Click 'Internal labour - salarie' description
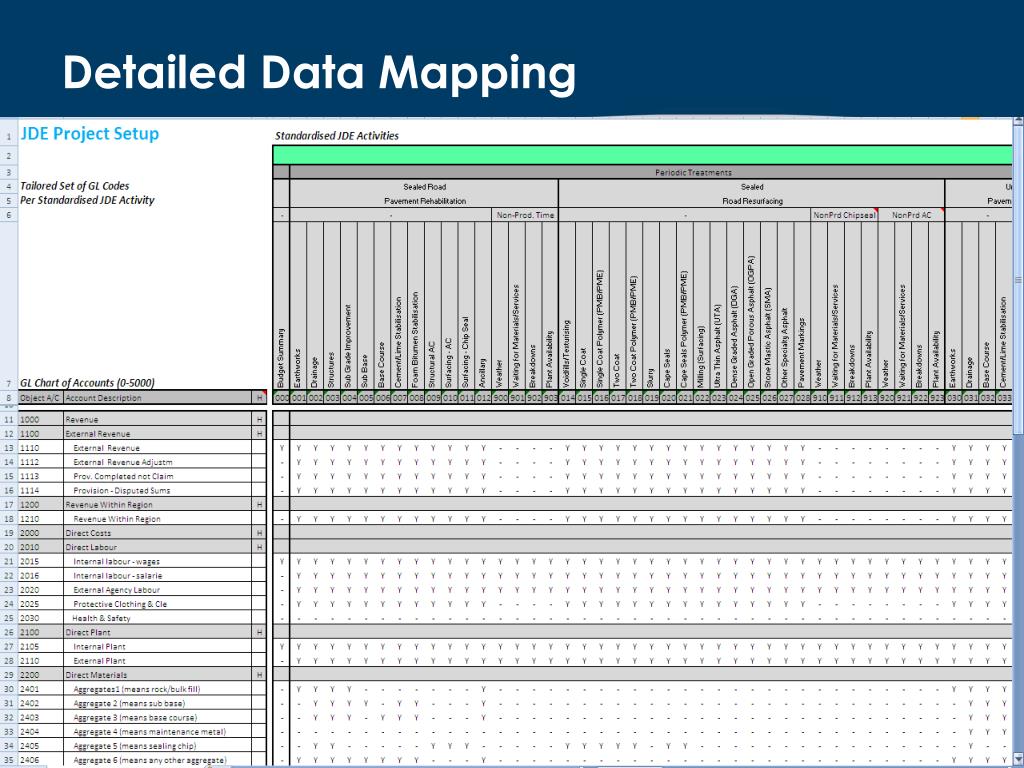The height and width of the screenshot is (768, 1024). tap(118, 576)
